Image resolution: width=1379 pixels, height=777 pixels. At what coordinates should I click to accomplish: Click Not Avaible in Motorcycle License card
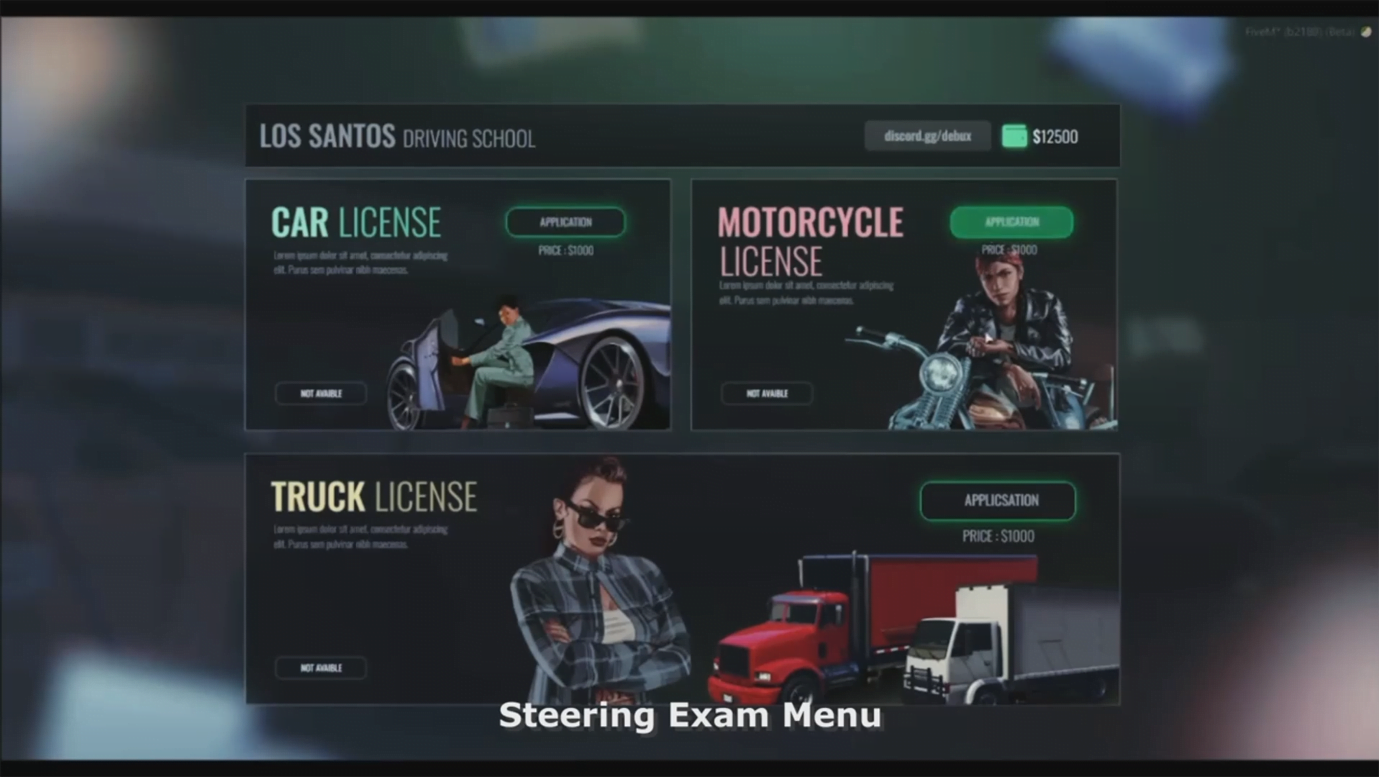pyautogui.click(x=767, y=393)
